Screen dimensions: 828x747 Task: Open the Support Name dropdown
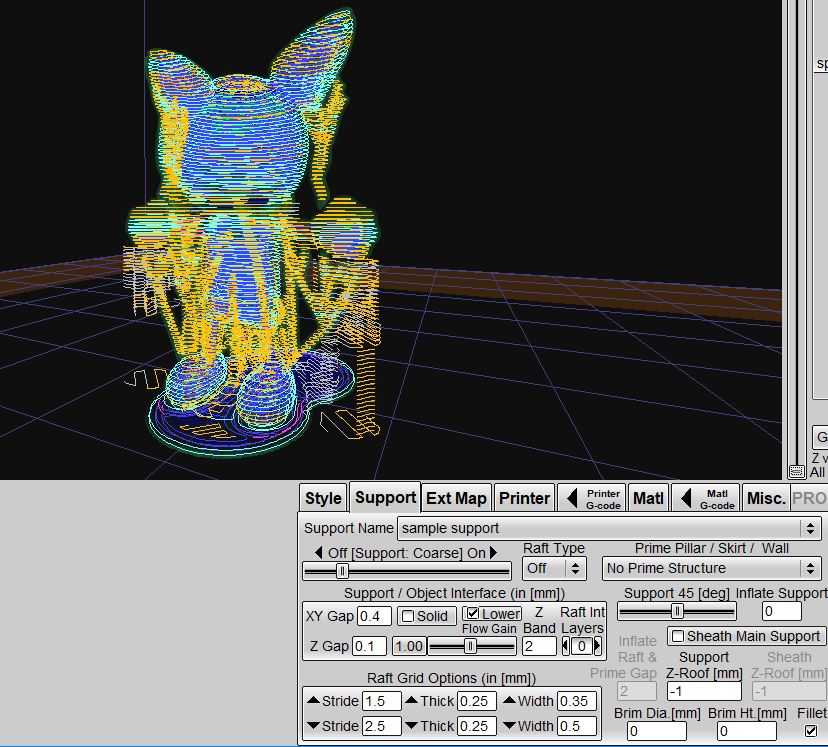point(609,528)
